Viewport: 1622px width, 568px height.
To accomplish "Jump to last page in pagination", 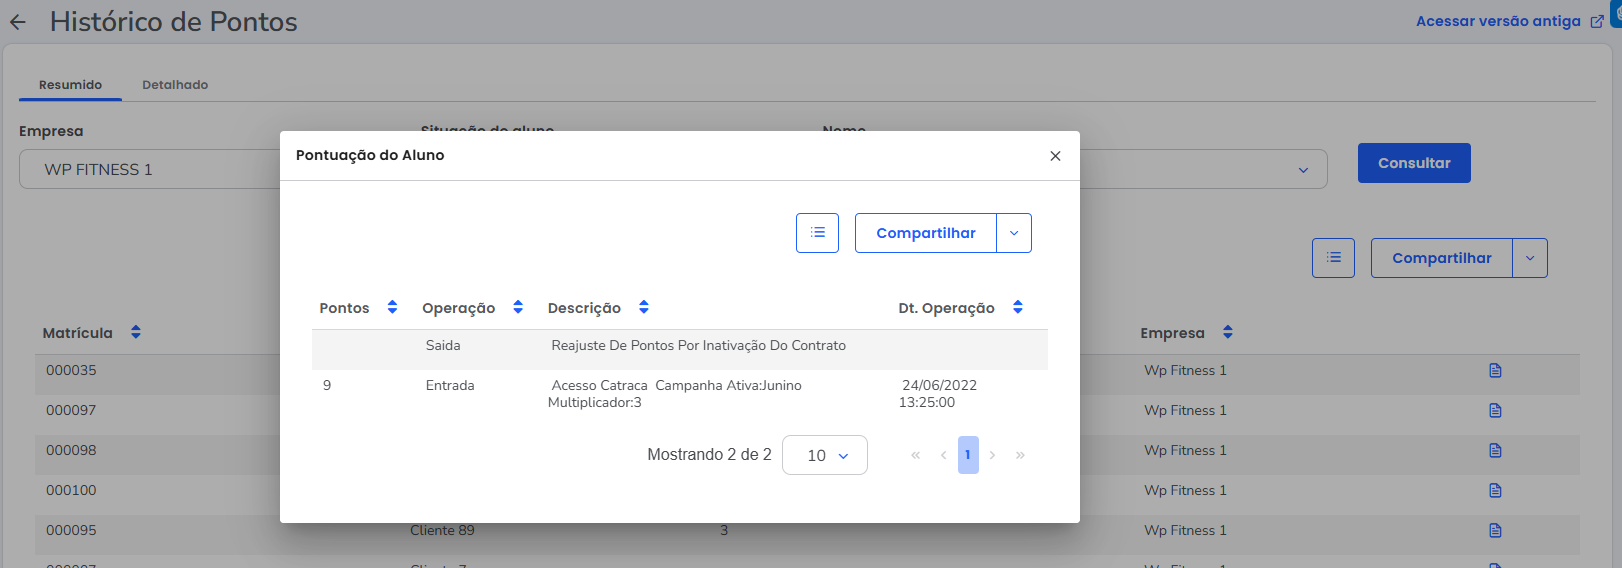I will tap(1020, 455).
